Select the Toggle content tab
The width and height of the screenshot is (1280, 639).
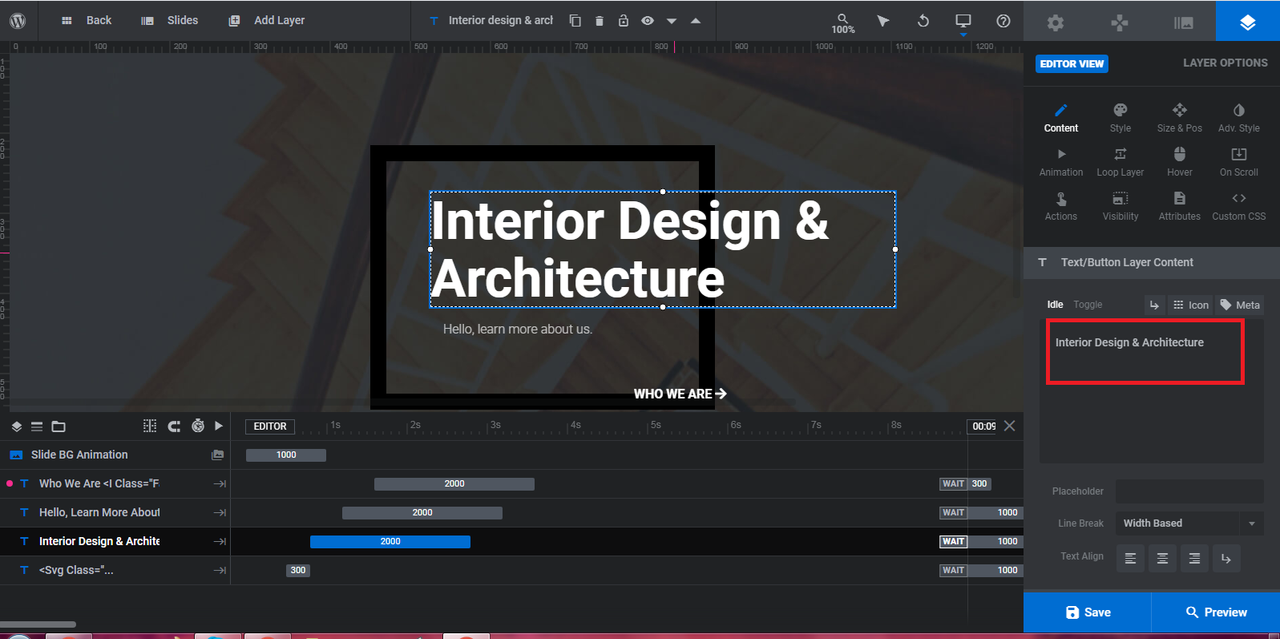1088,305
